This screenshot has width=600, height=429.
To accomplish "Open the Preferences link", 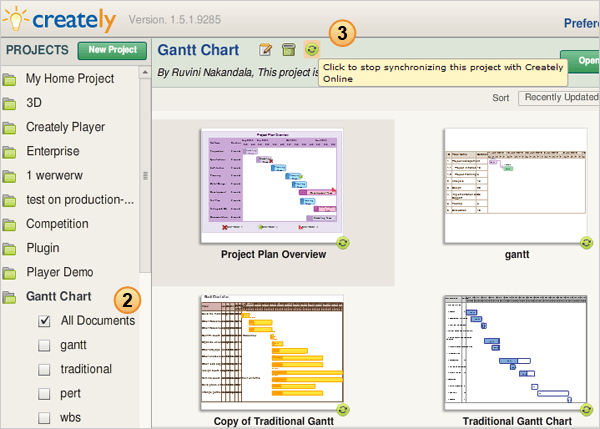I will pyautogui.click(x=582, y=23).
